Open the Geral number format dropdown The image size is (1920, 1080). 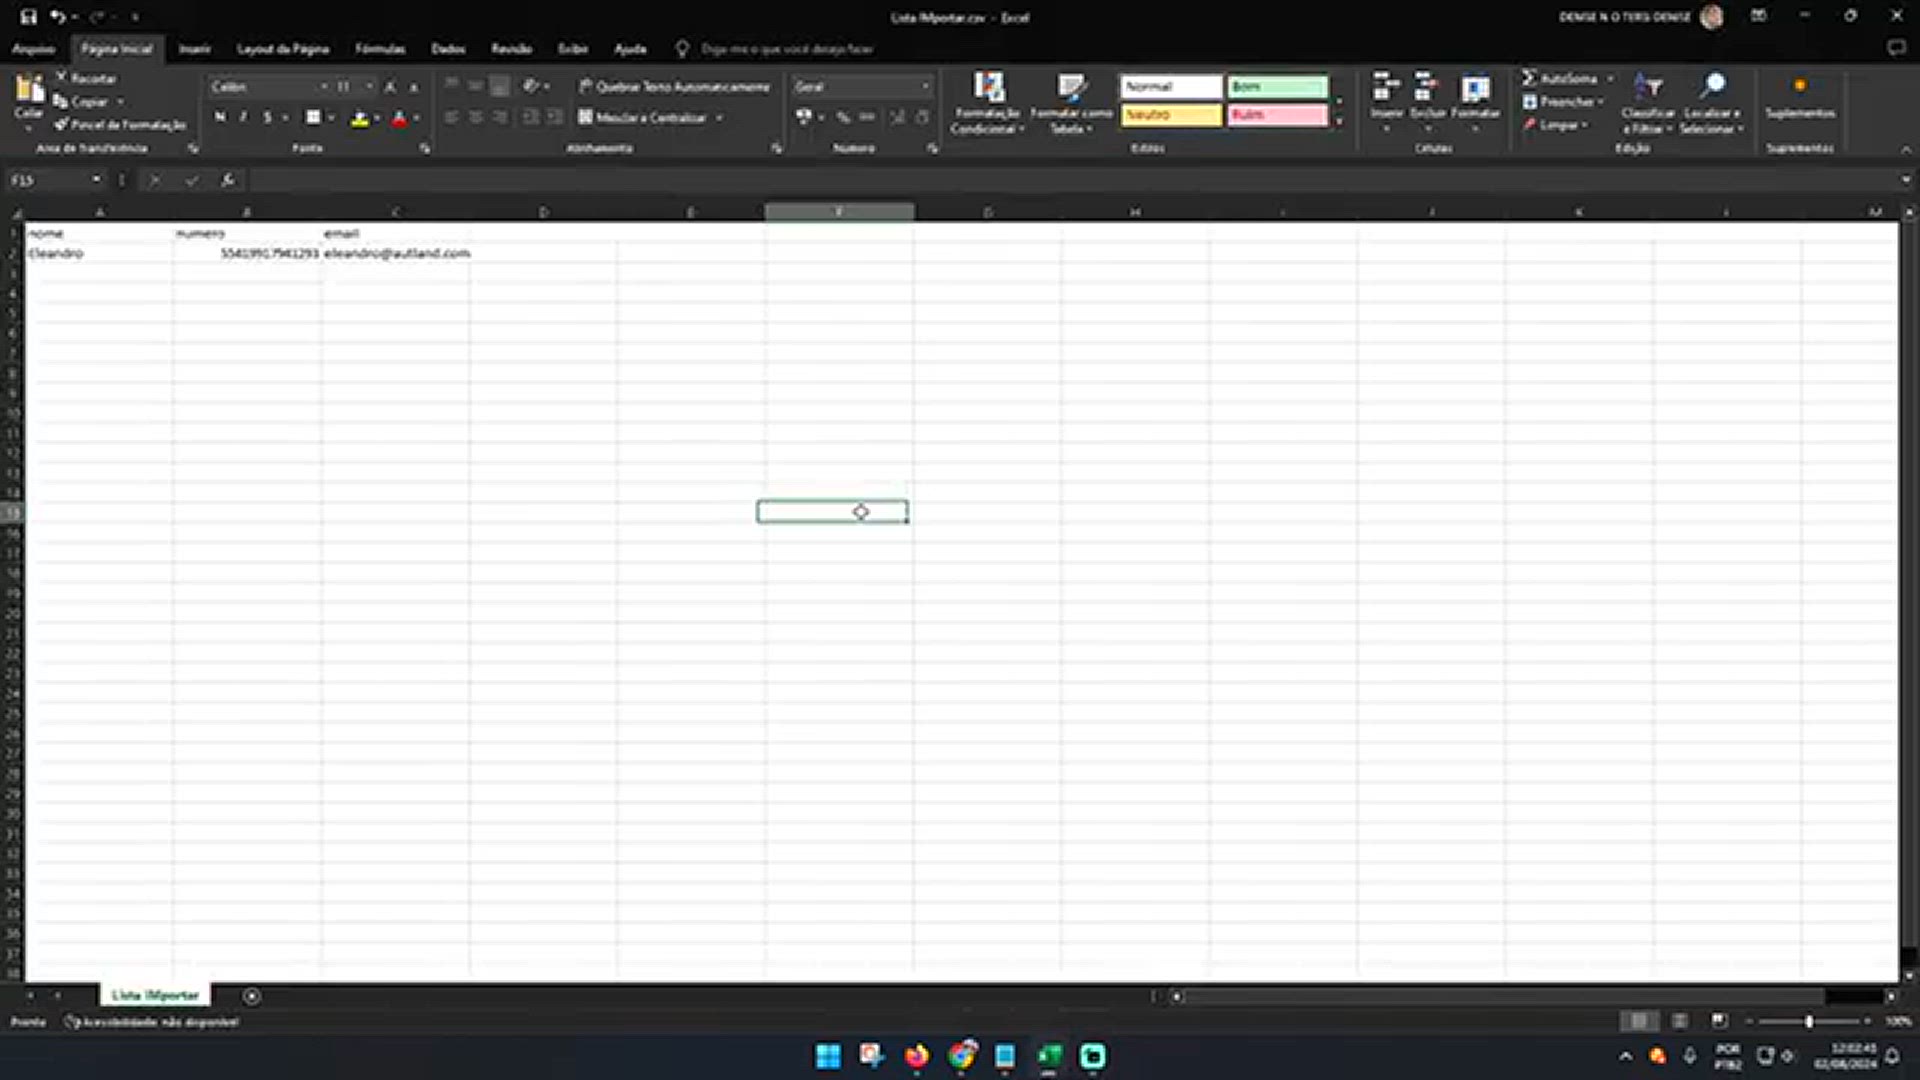point(925,87)
